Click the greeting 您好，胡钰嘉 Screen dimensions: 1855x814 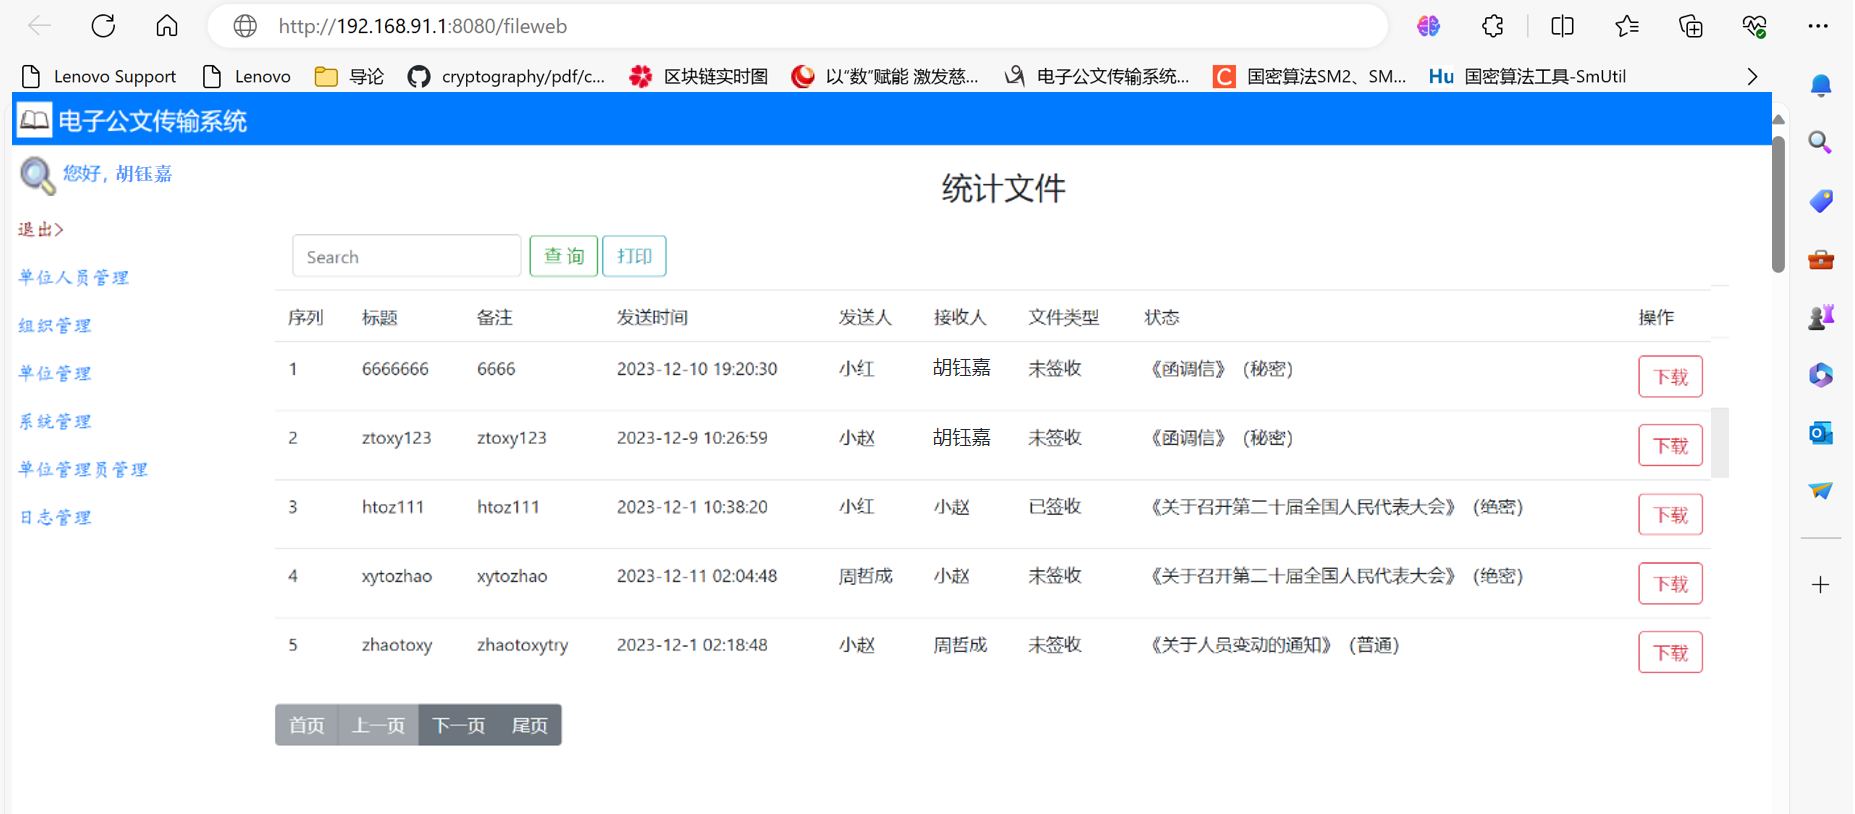click(118, 174)
